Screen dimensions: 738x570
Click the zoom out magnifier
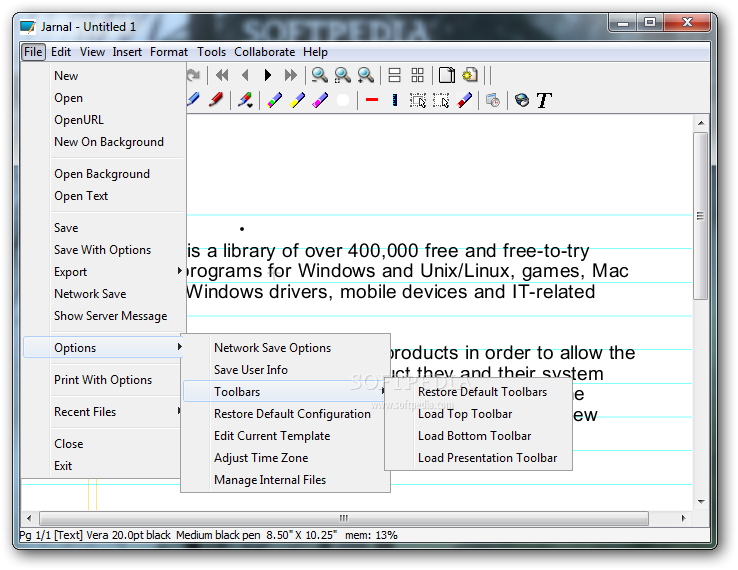point(320,75)
